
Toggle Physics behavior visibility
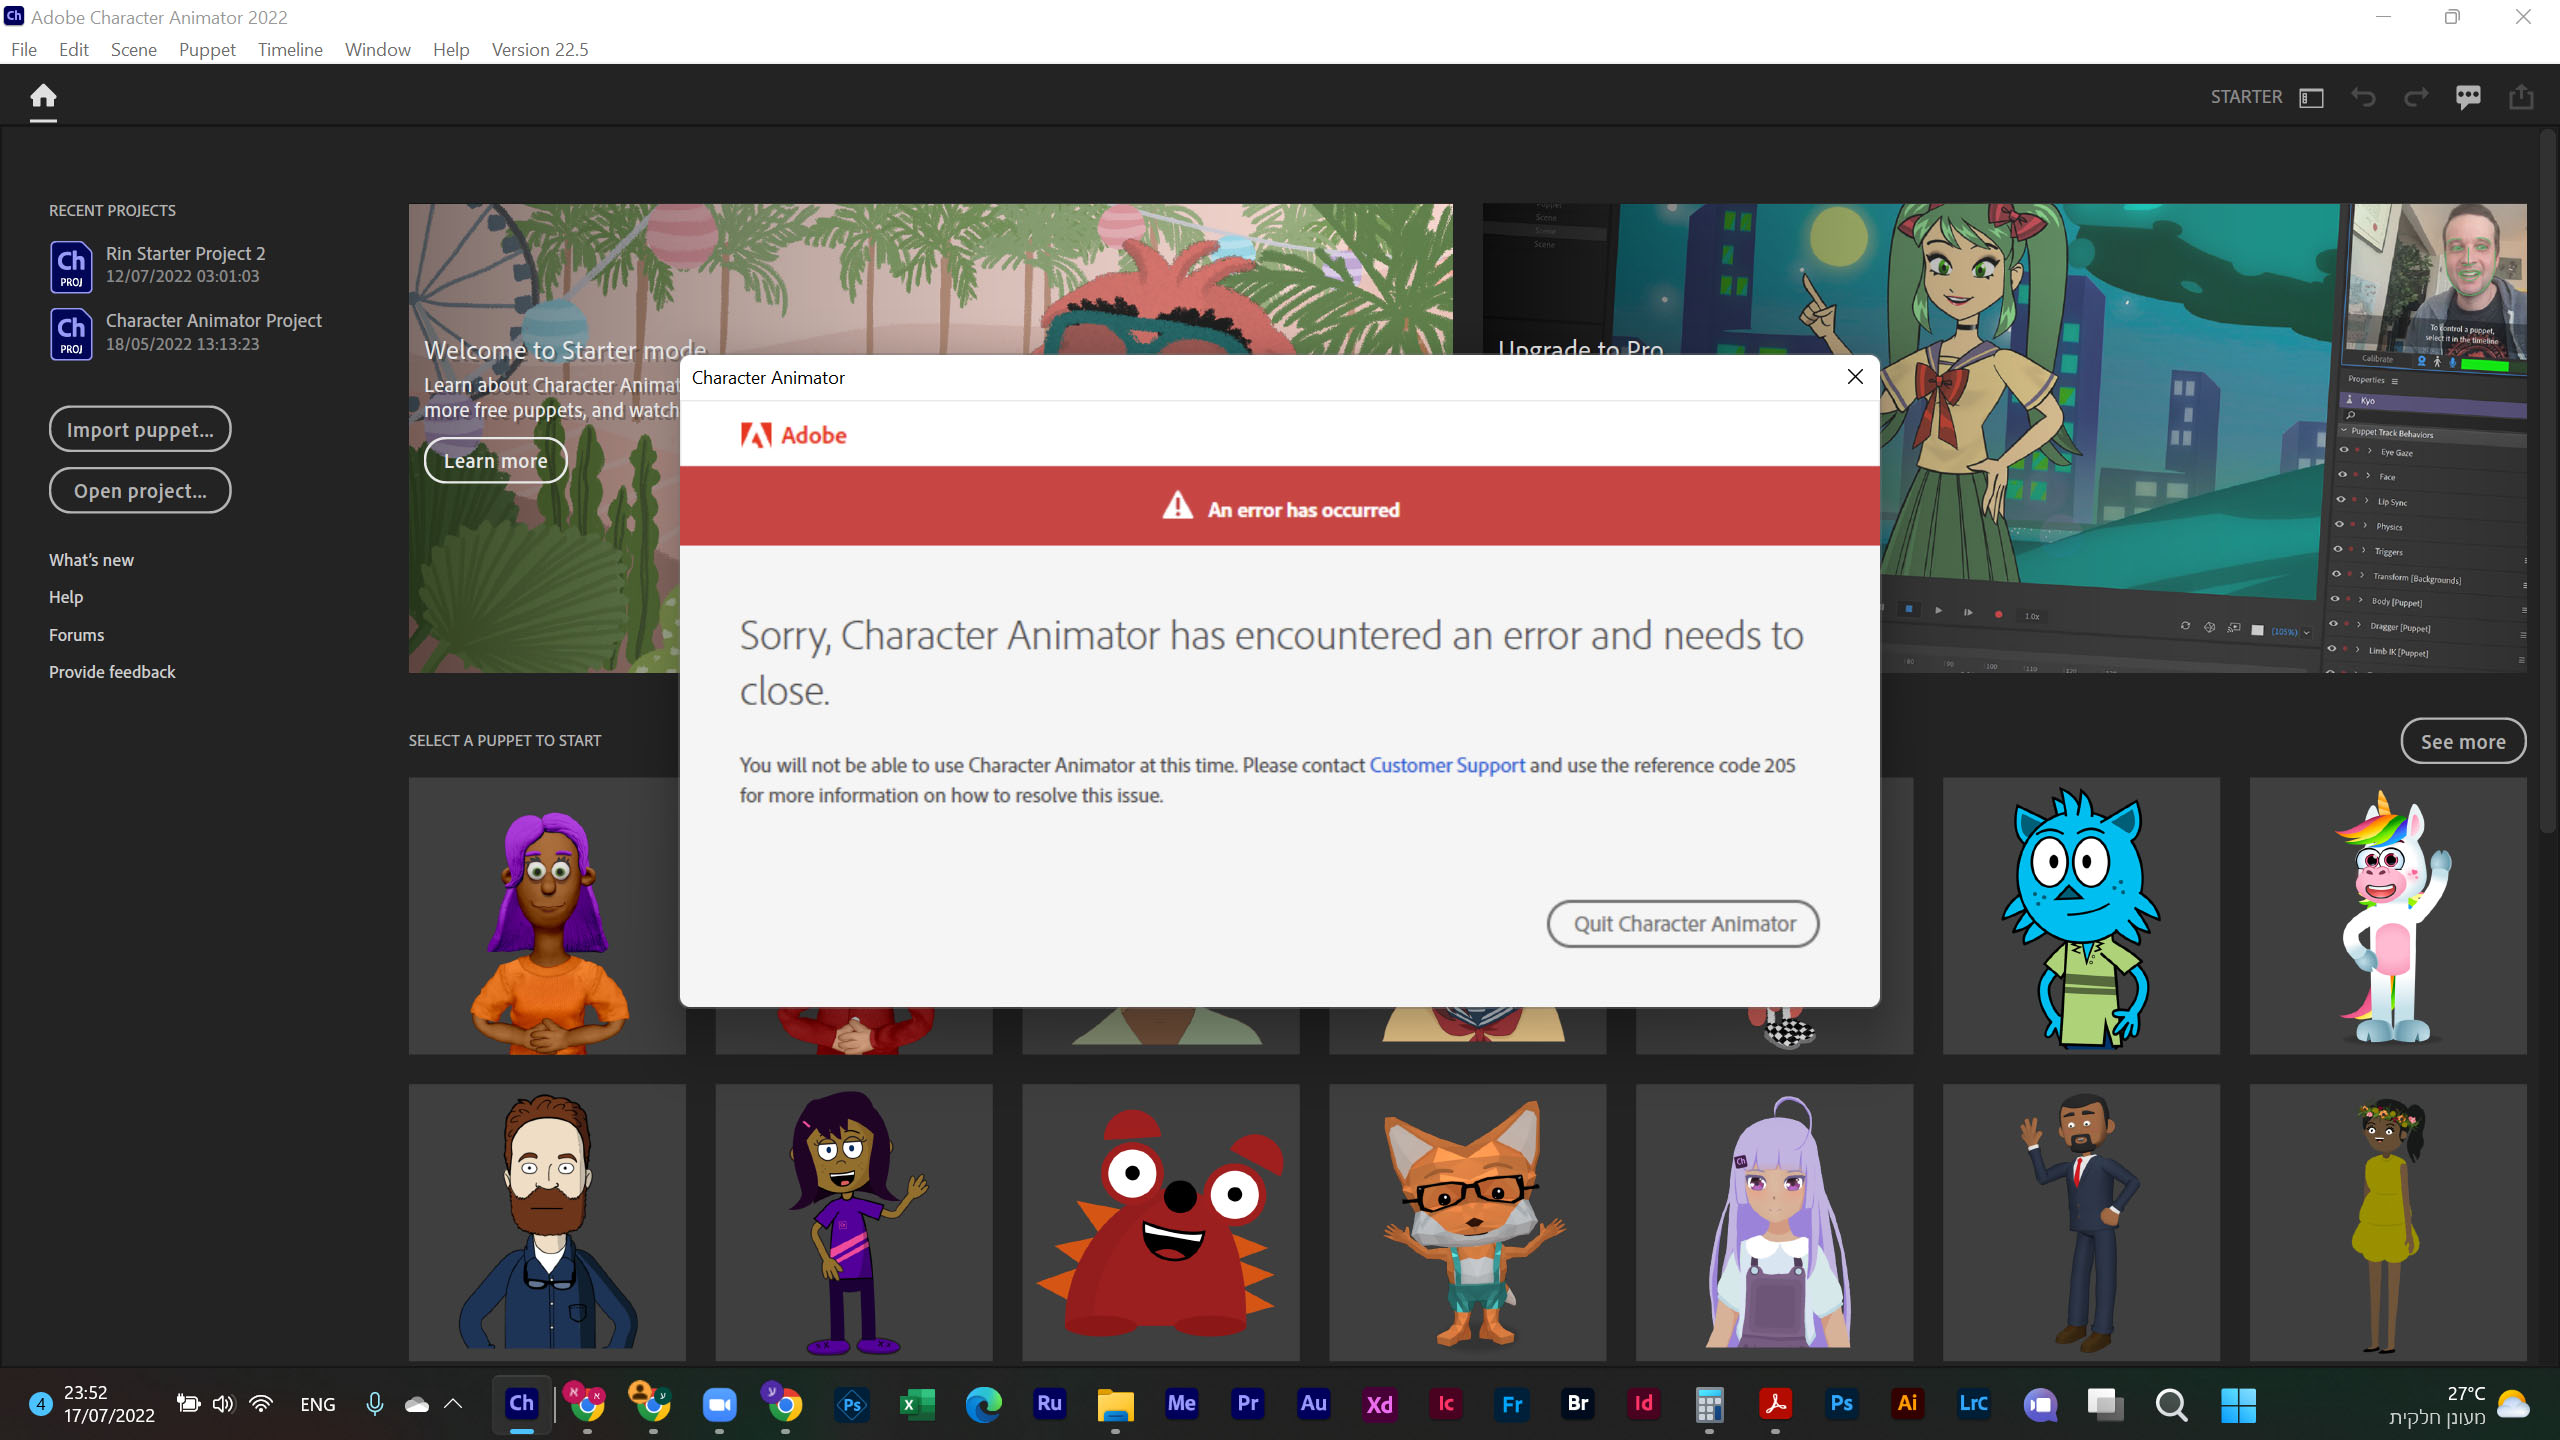pos(2339,524)
